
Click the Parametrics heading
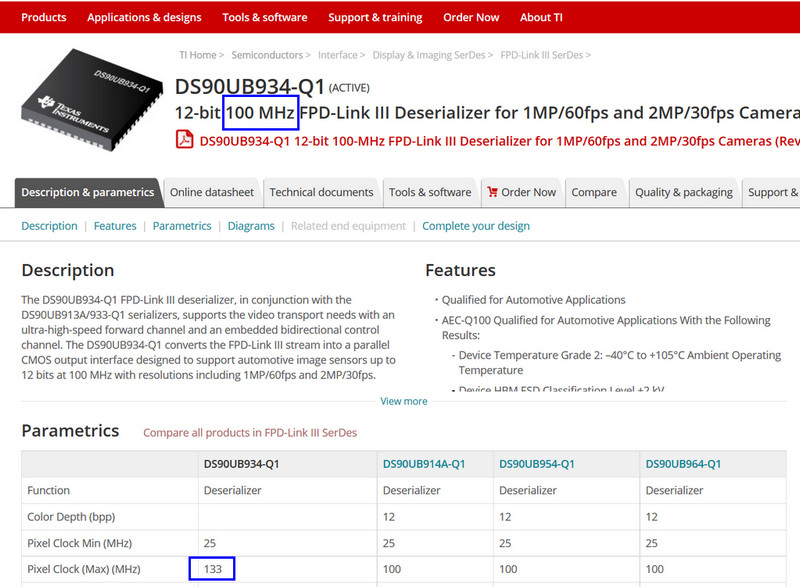coord(70,431)
